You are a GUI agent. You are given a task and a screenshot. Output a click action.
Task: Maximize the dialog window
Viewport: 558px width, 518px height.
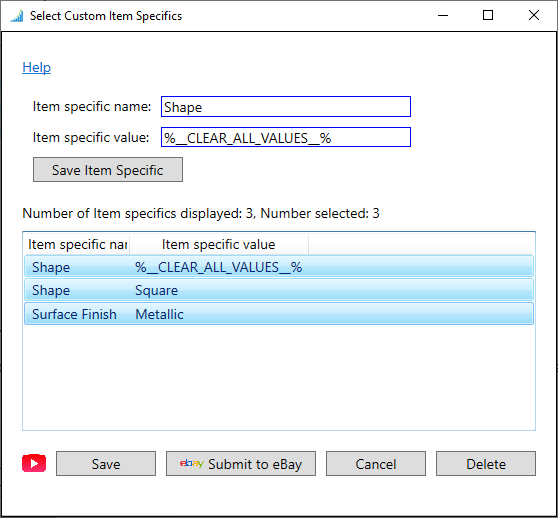click(x=488, y=15)
